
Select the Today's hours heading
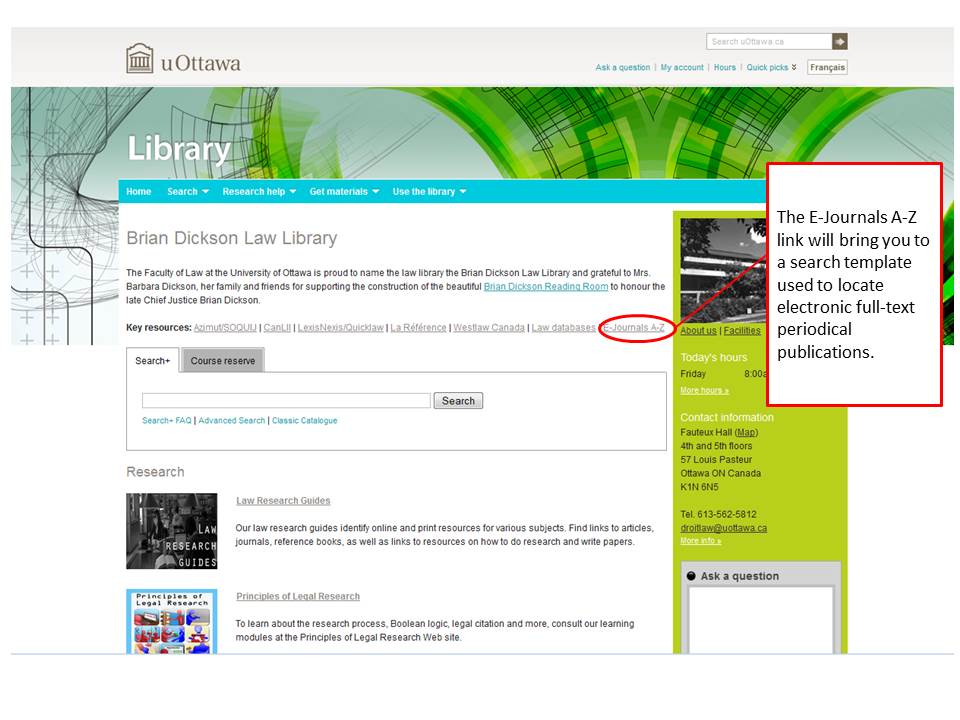coord(714,358)
